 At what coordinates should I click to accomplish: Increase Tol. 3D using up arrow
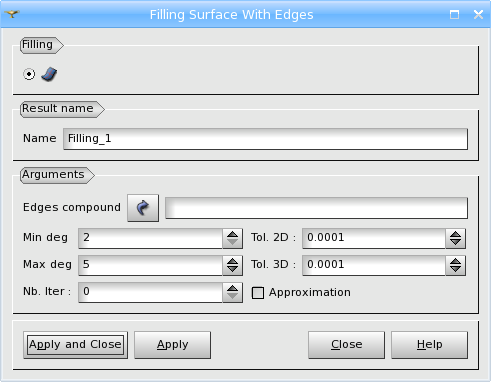click(455, 261)
